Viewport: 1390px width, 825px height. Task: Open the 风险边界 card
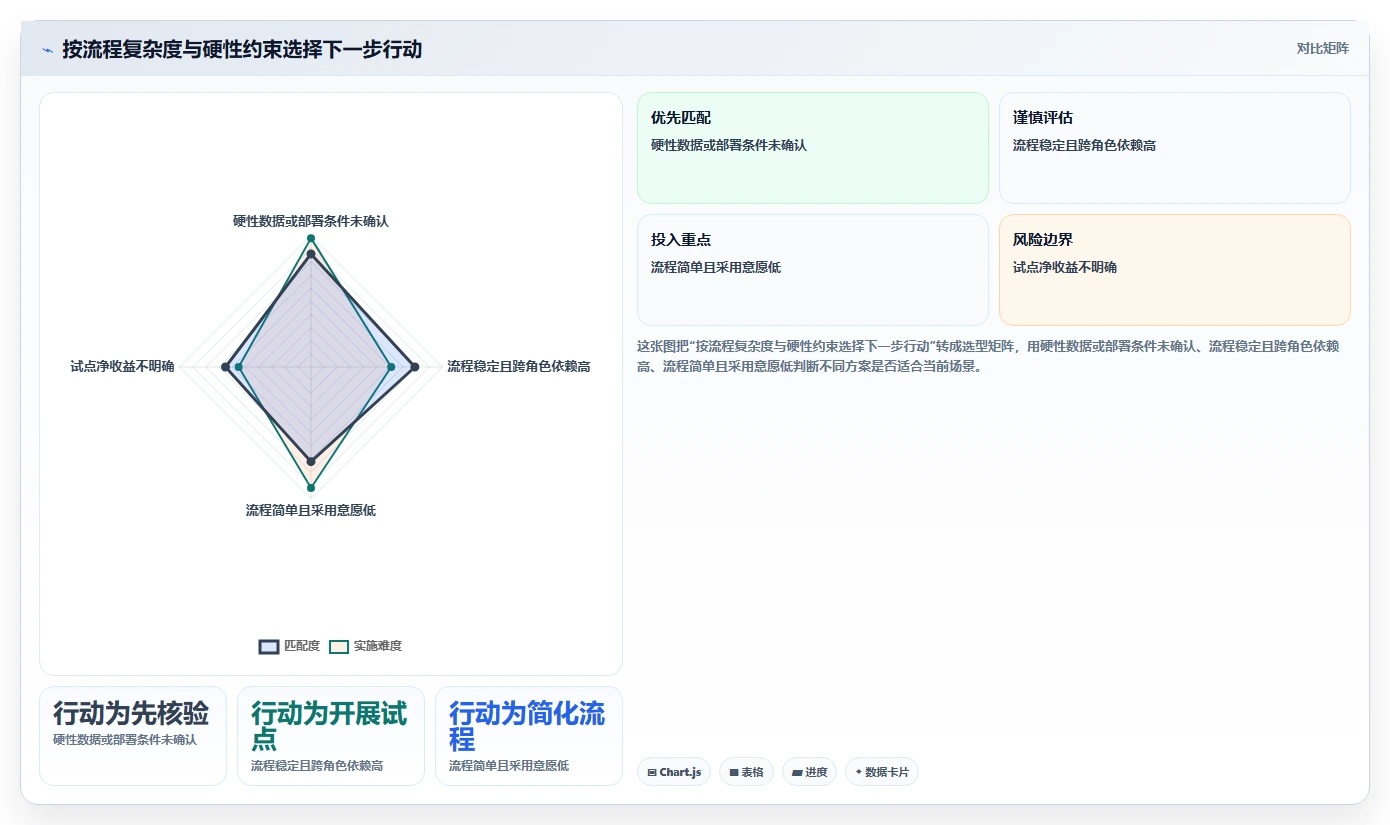coord(1175,270)
